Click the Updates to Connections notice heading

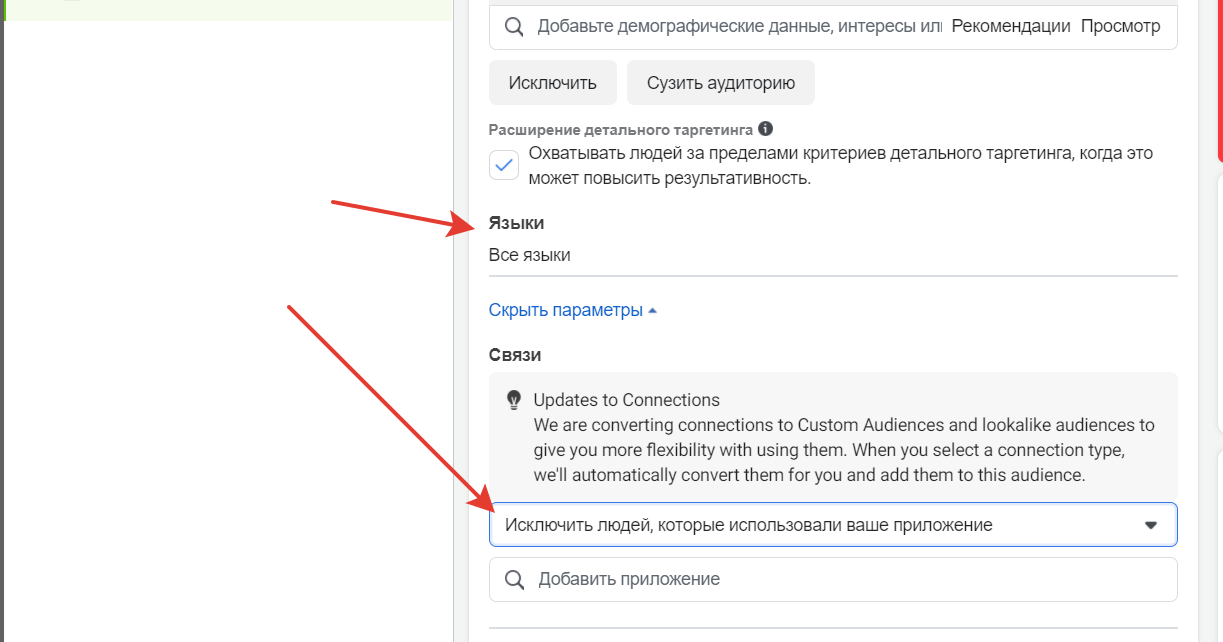click(627, 400)
